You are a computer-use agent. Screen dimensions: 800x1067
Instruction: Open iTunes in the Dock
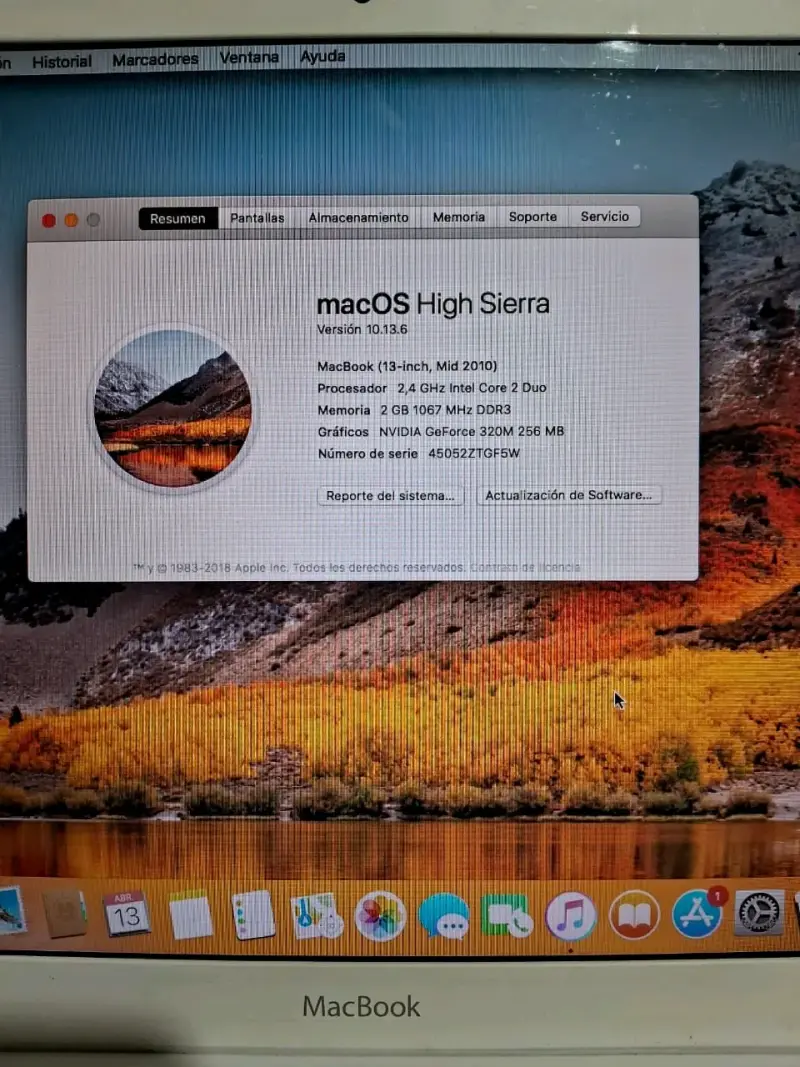click(570, 916)
